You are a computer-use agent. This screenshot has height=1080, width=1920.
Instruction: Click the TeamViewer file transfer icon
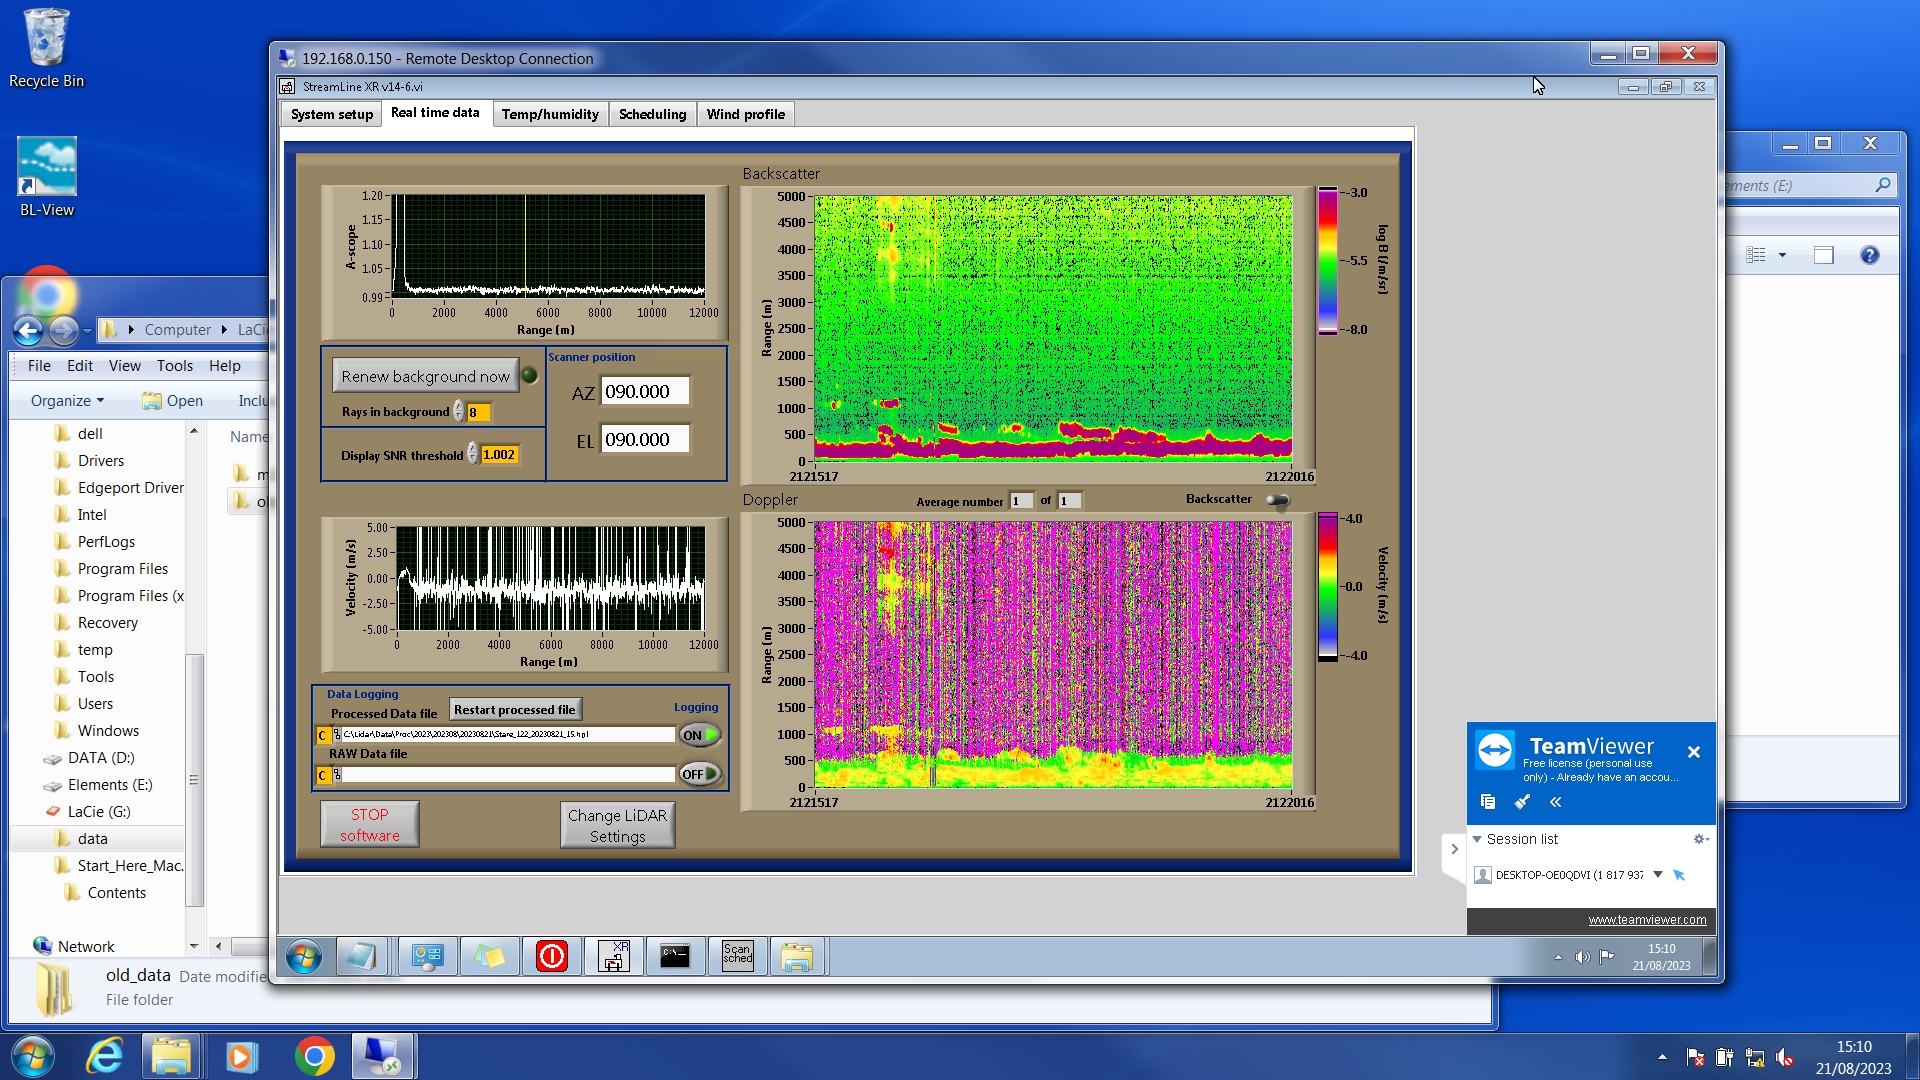pyautogui.click(x=1488, y=802)
